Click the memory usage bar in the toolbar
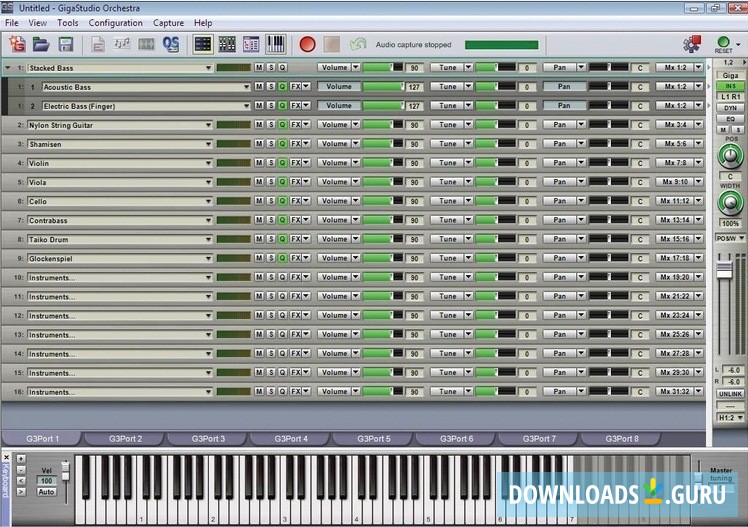 (x=501, y=45)
